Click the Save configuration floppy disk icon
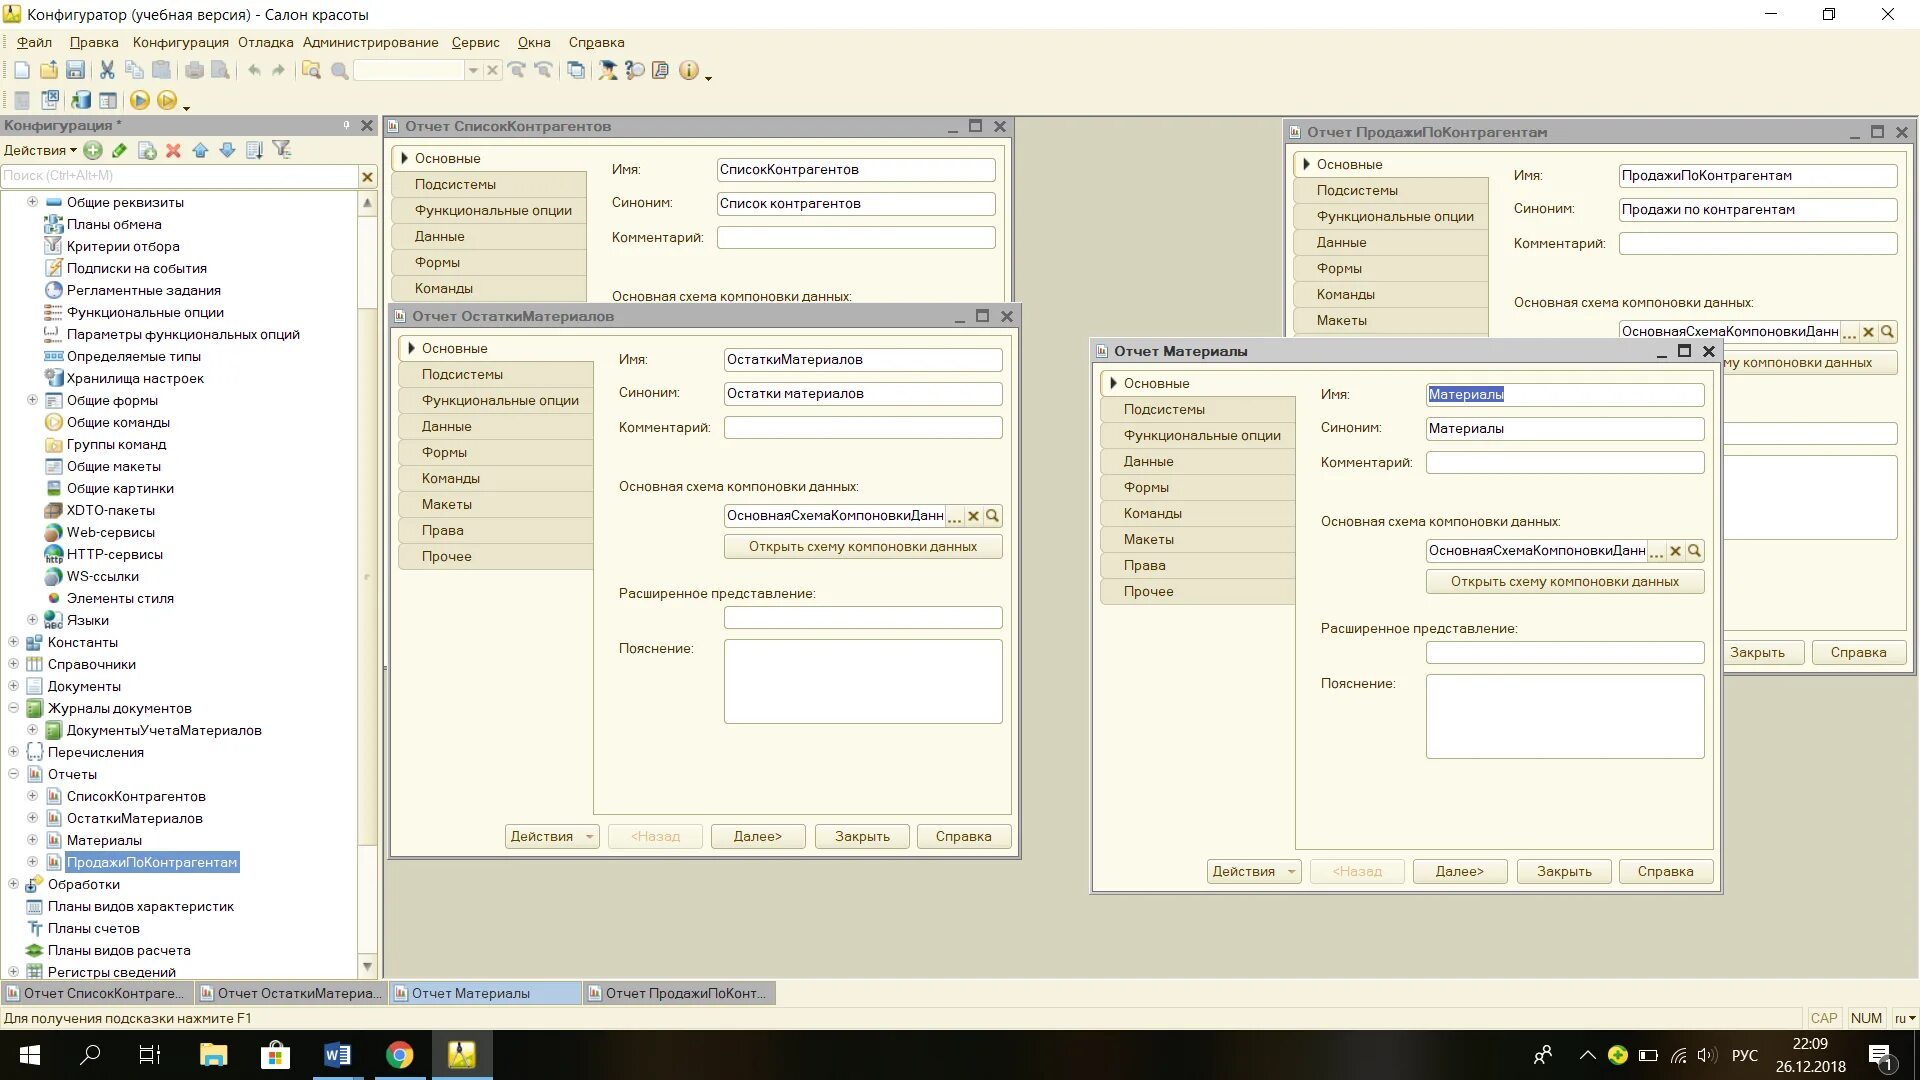Image resolution: width=1920 pixels, height=1080 pixels. pyautogui.click(x=75, y=70)
